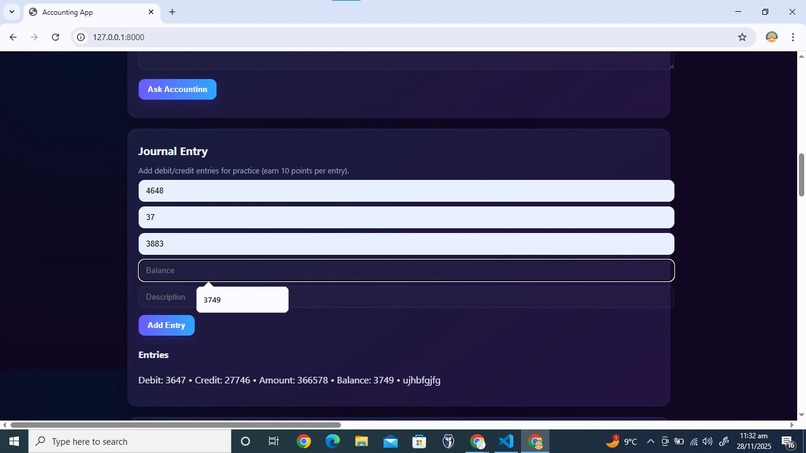Click the scroll-down arrow of vertical scrollbar
The image size is (806, 453).
click(x=801, y=415)
